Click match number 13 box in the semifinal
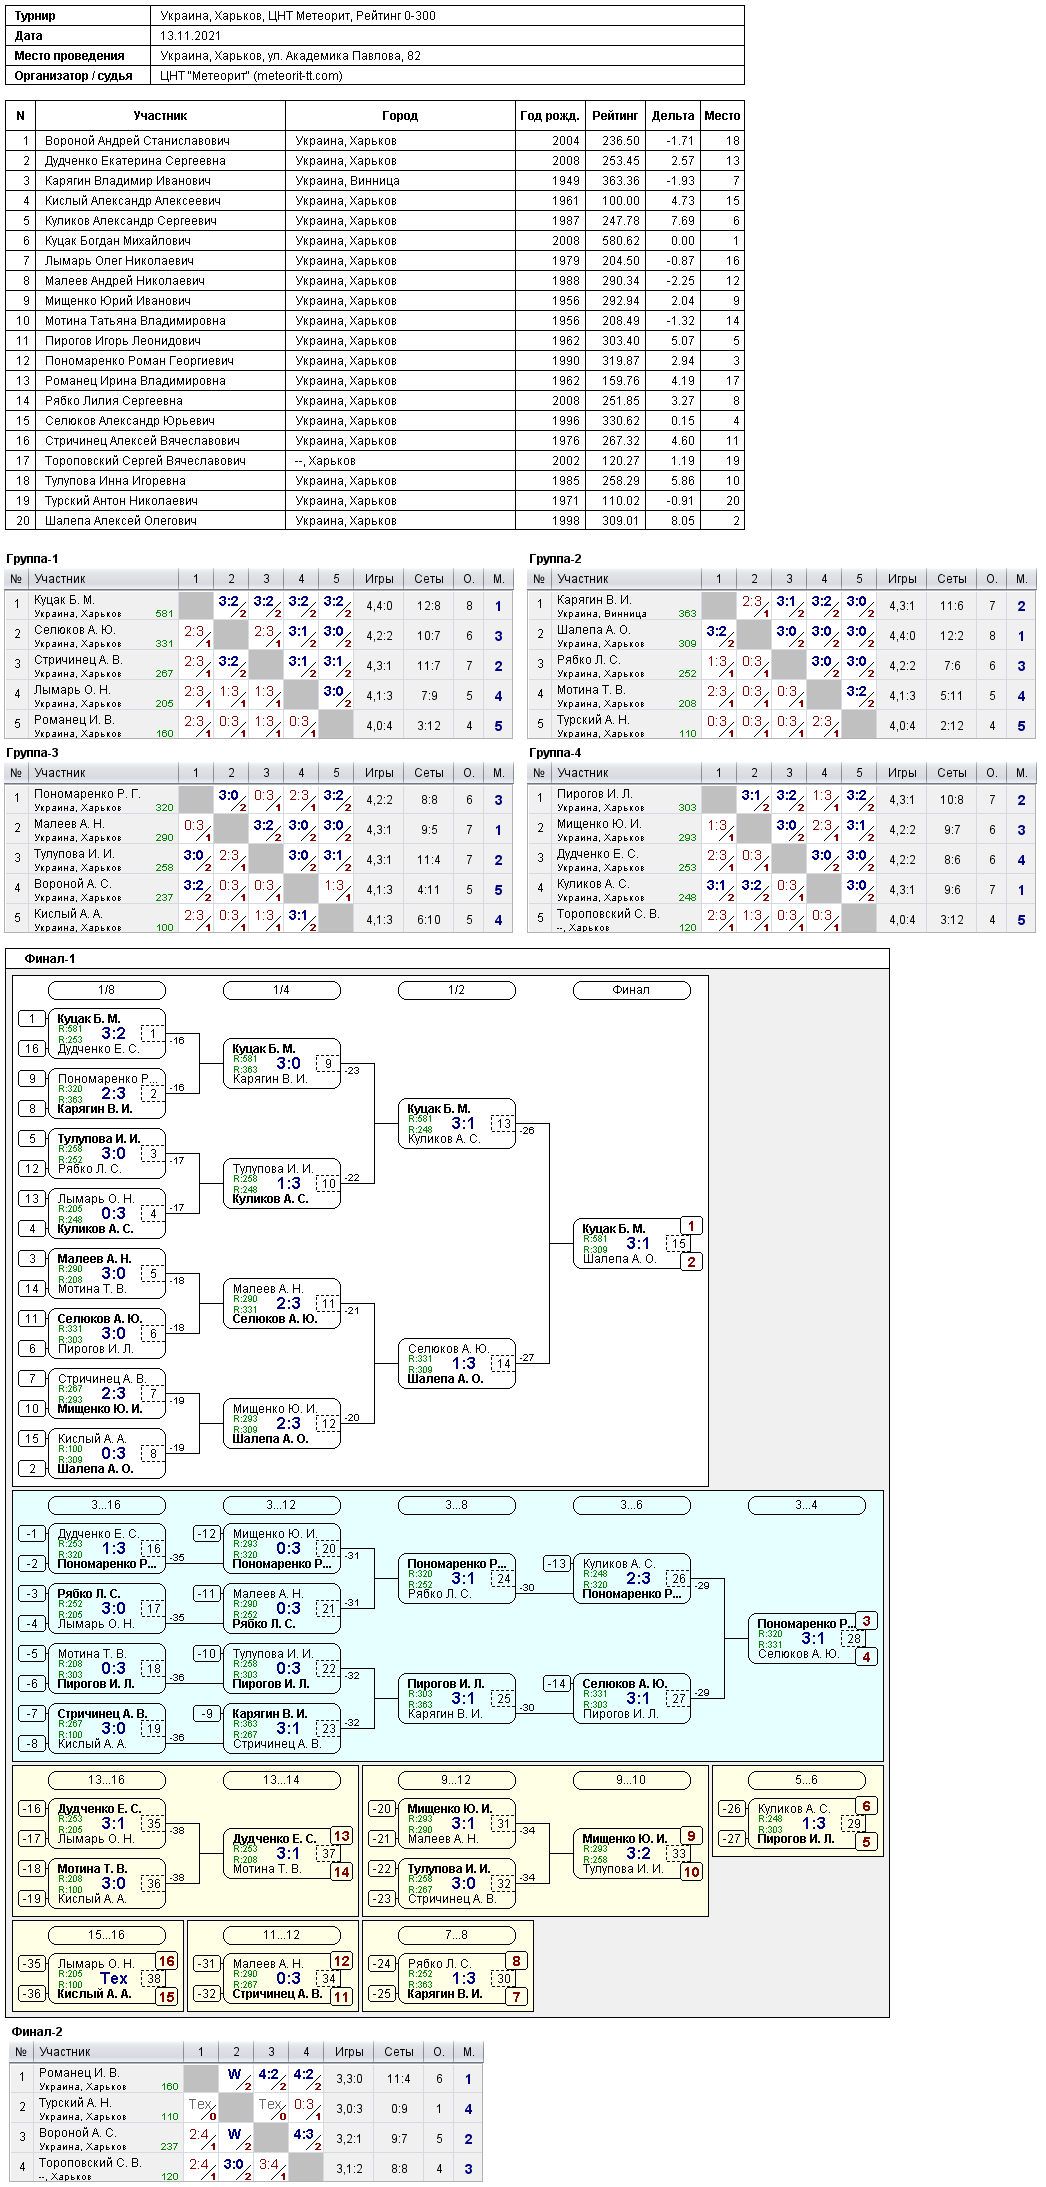Viewport: 1046px width, 2187px height. [503, 1123]
